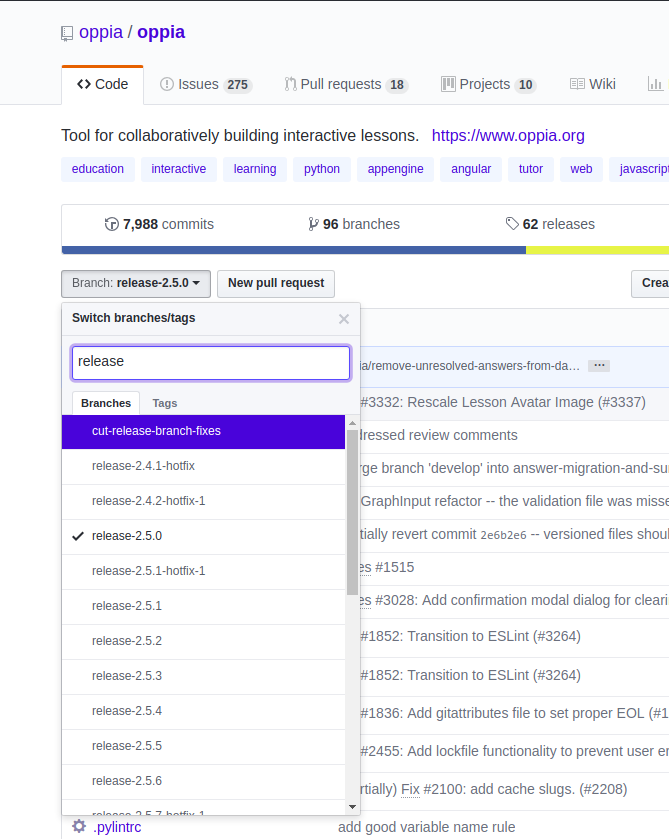View the 96 branches link
The width and height of the screenshot is (669, 839).
[x=354, y=224]
